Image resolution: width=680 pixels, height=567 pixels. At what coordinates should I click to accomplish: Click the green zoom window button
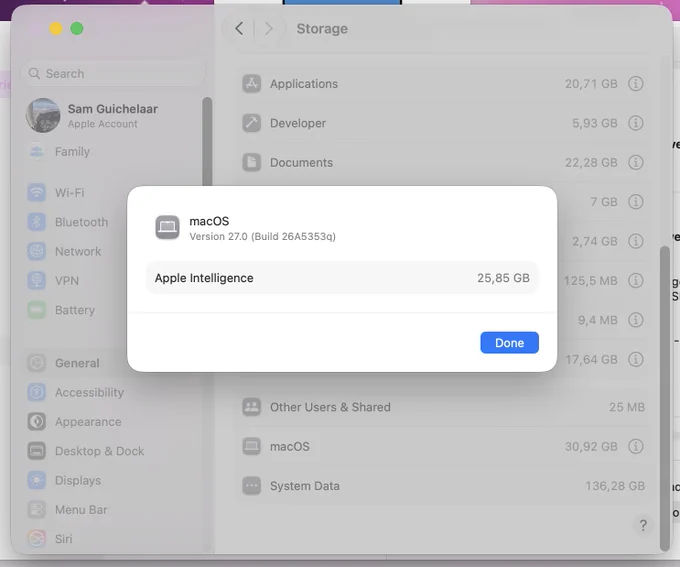click(x=77, y=29)
